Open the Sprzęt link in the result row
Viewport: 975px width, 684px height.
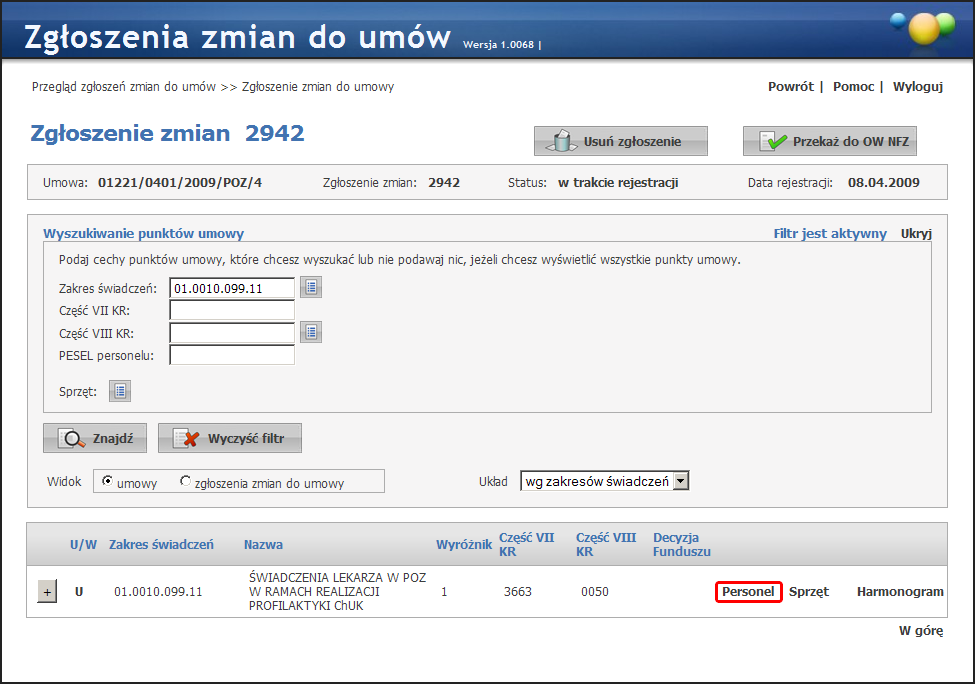(x=808, y=592)
